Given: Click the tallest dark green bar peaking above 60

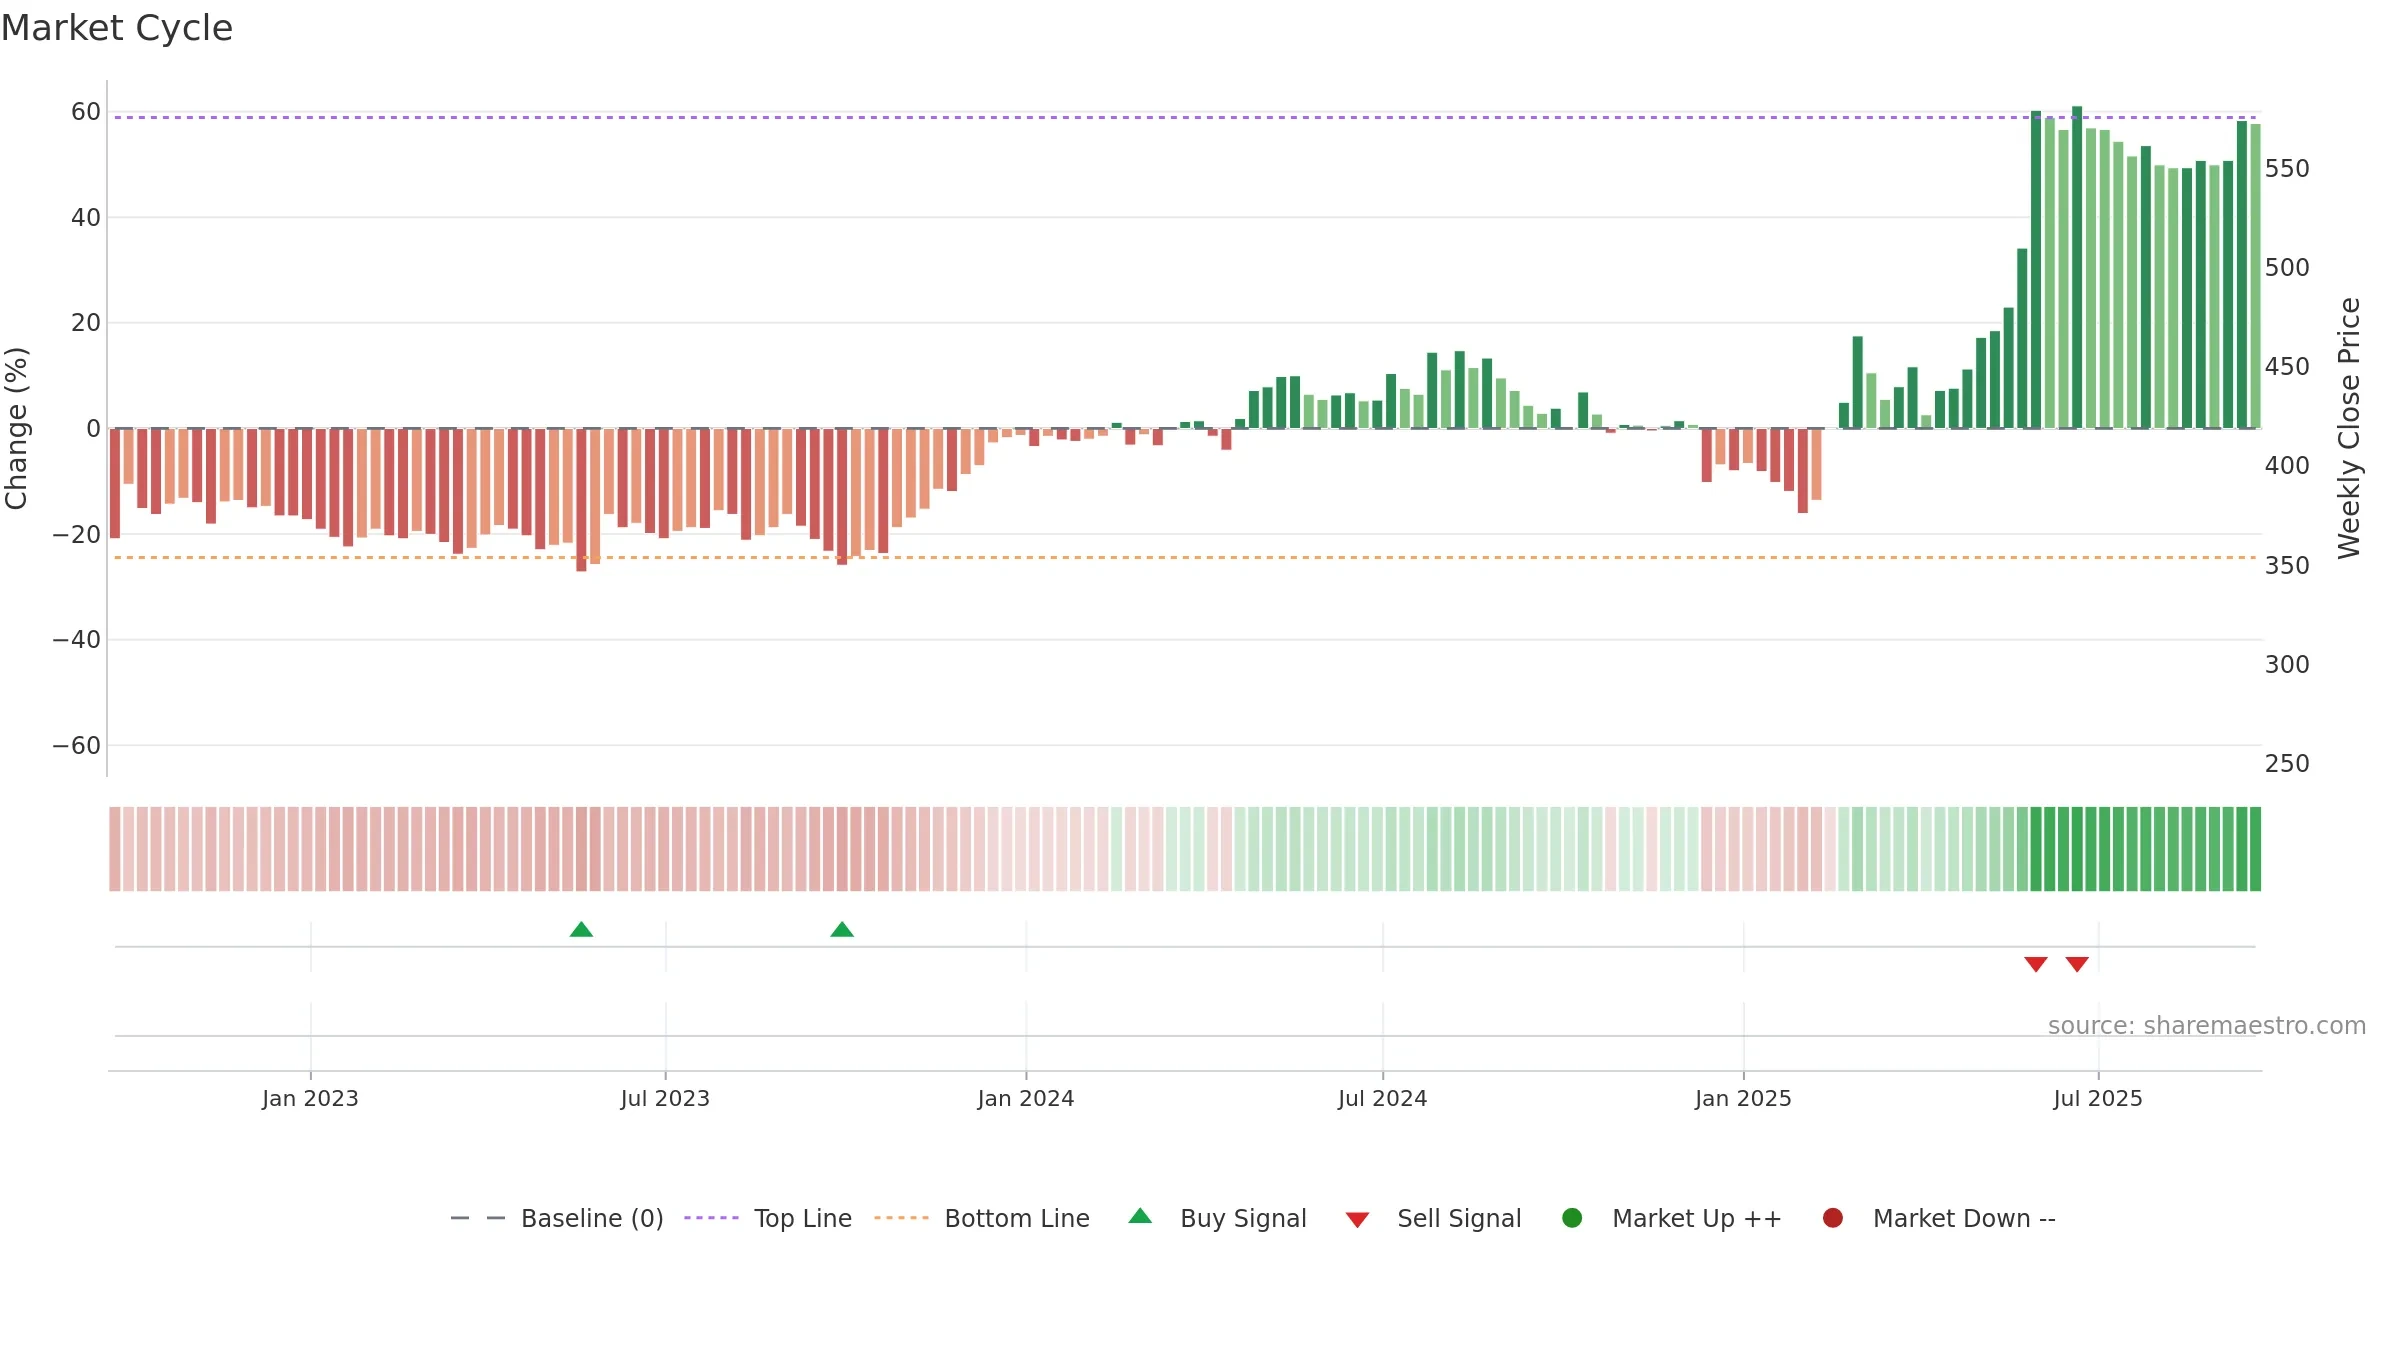Looking at the screenshot, I should (x=2077, y=267).
